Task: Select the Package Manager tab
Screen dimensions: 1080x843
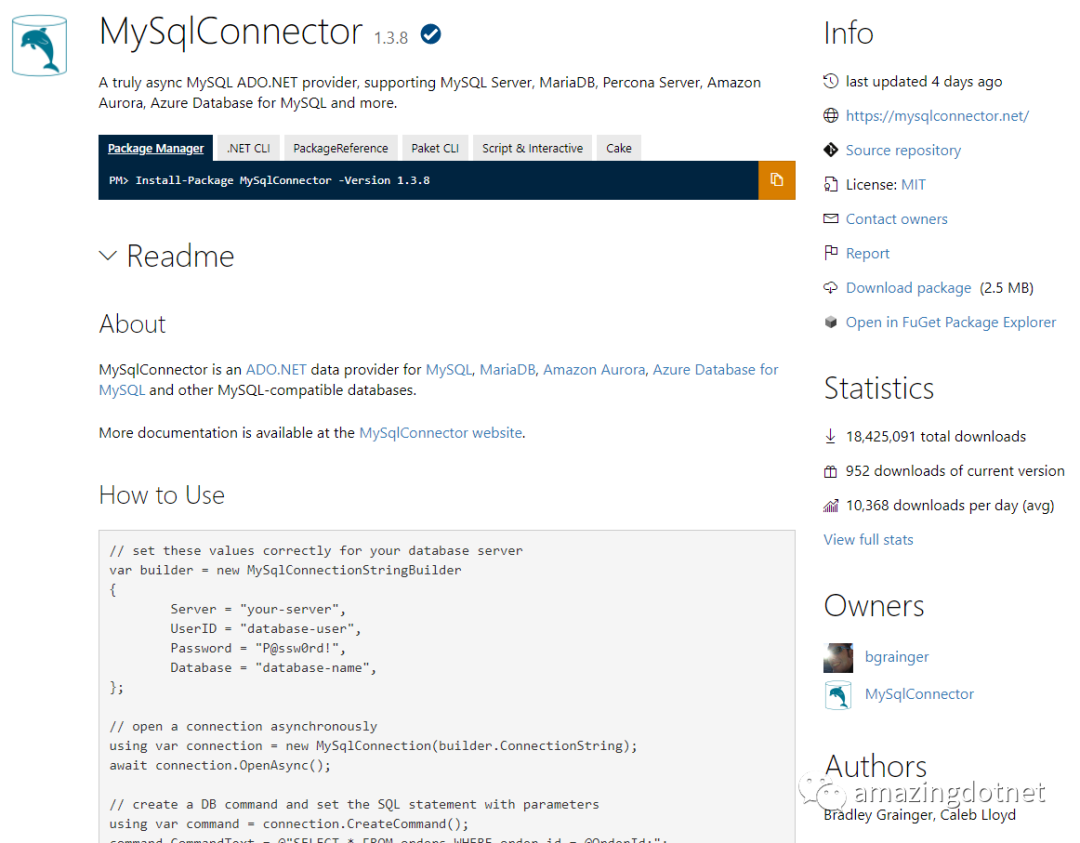Action: pos(156,148)
